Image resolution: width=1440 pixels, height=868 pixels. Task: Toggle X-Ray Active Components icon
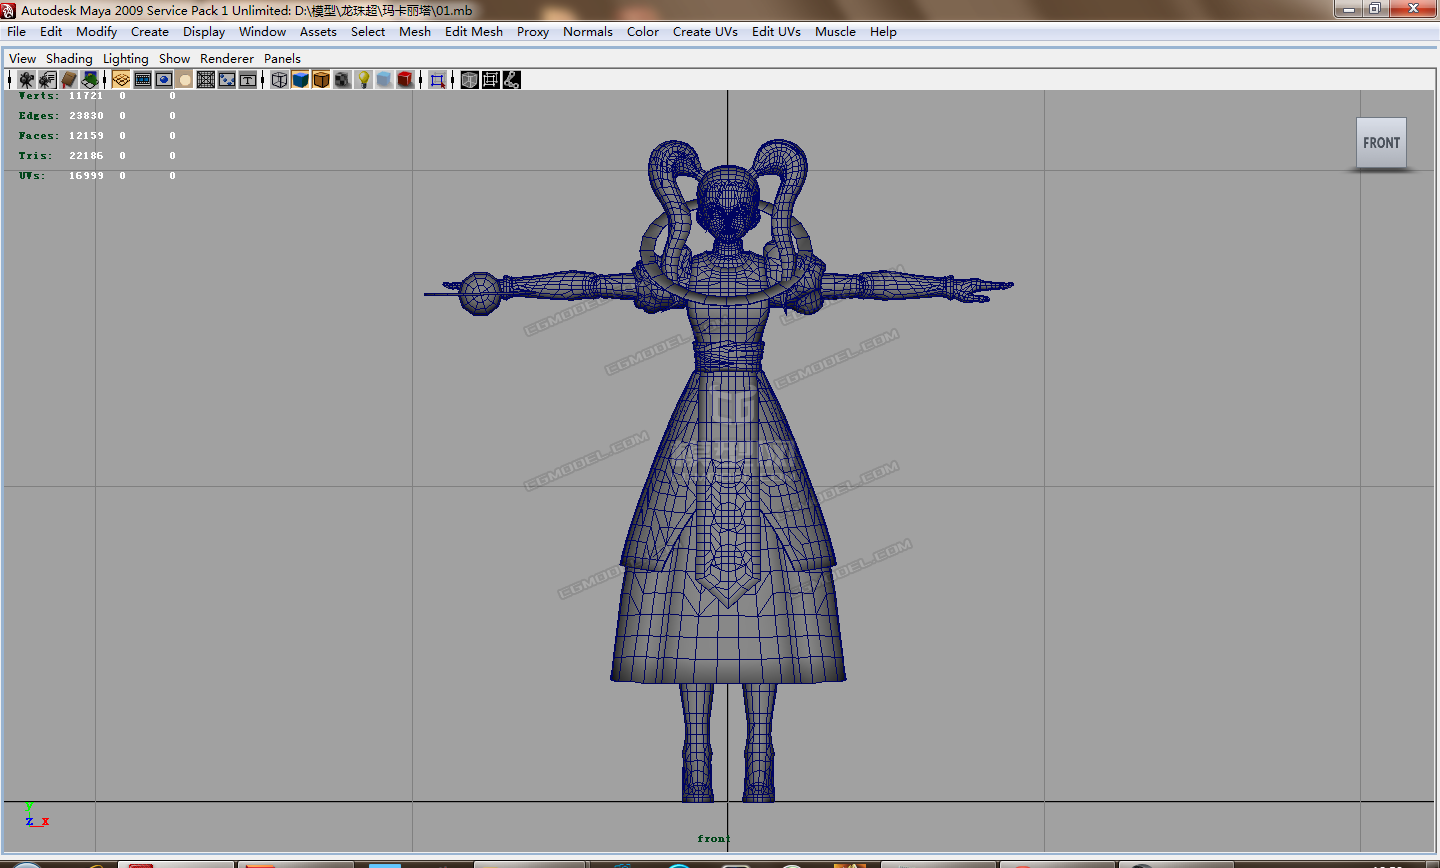click(491, 80)
